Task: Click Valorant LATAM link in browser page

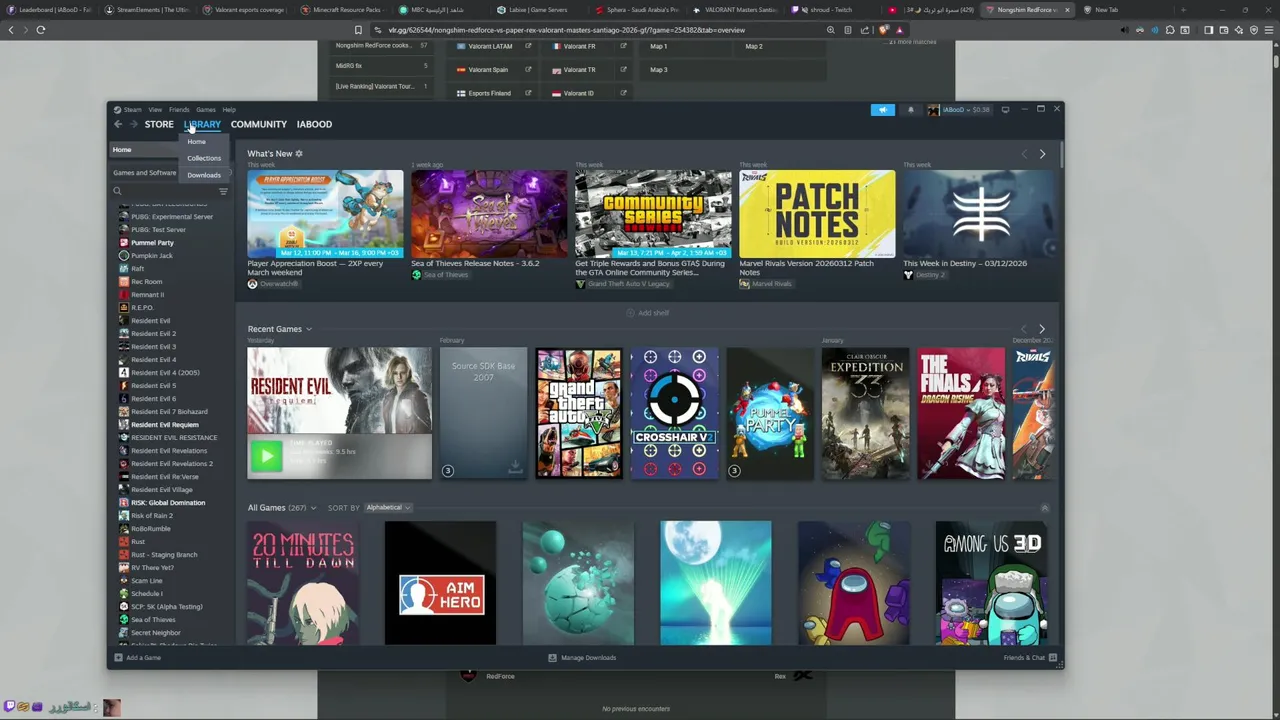Action: [x=490, y=46]
